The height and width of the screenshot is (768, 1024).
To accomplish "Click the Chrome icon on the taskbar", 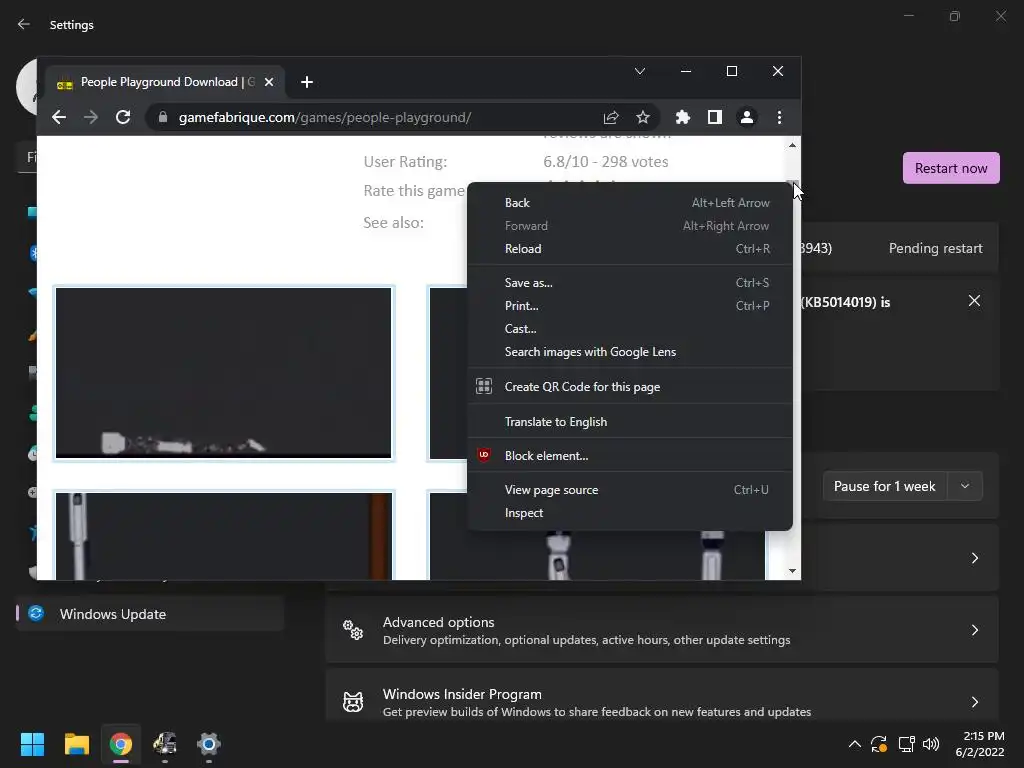I will pyautogui.click(x=121, y=744).
